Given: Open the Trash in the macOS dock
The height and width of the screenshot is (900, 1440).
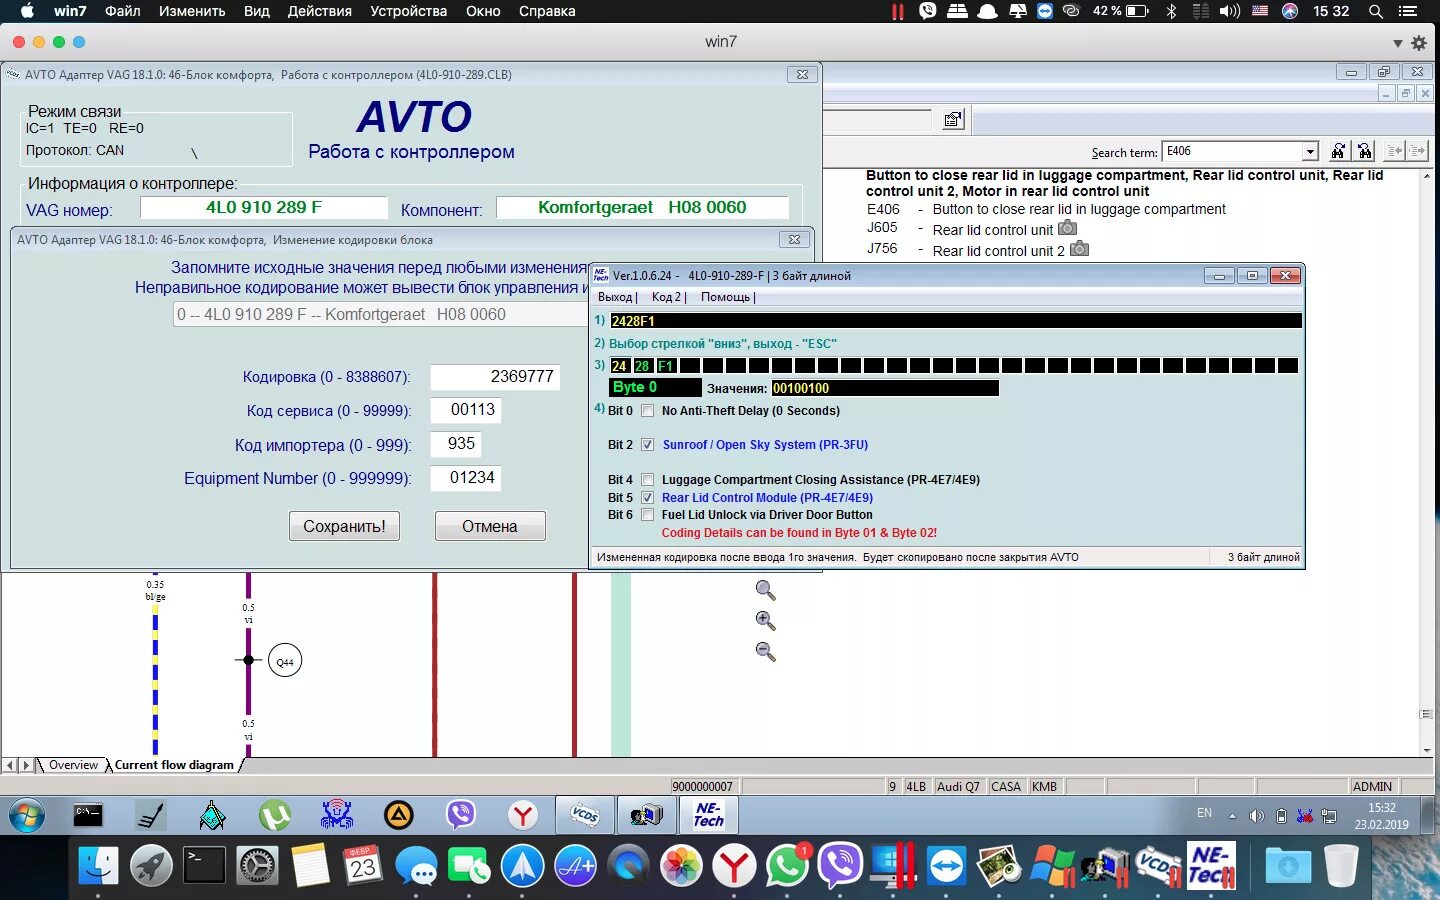Looking at the screenshot, I should [x=1341, y=866].
